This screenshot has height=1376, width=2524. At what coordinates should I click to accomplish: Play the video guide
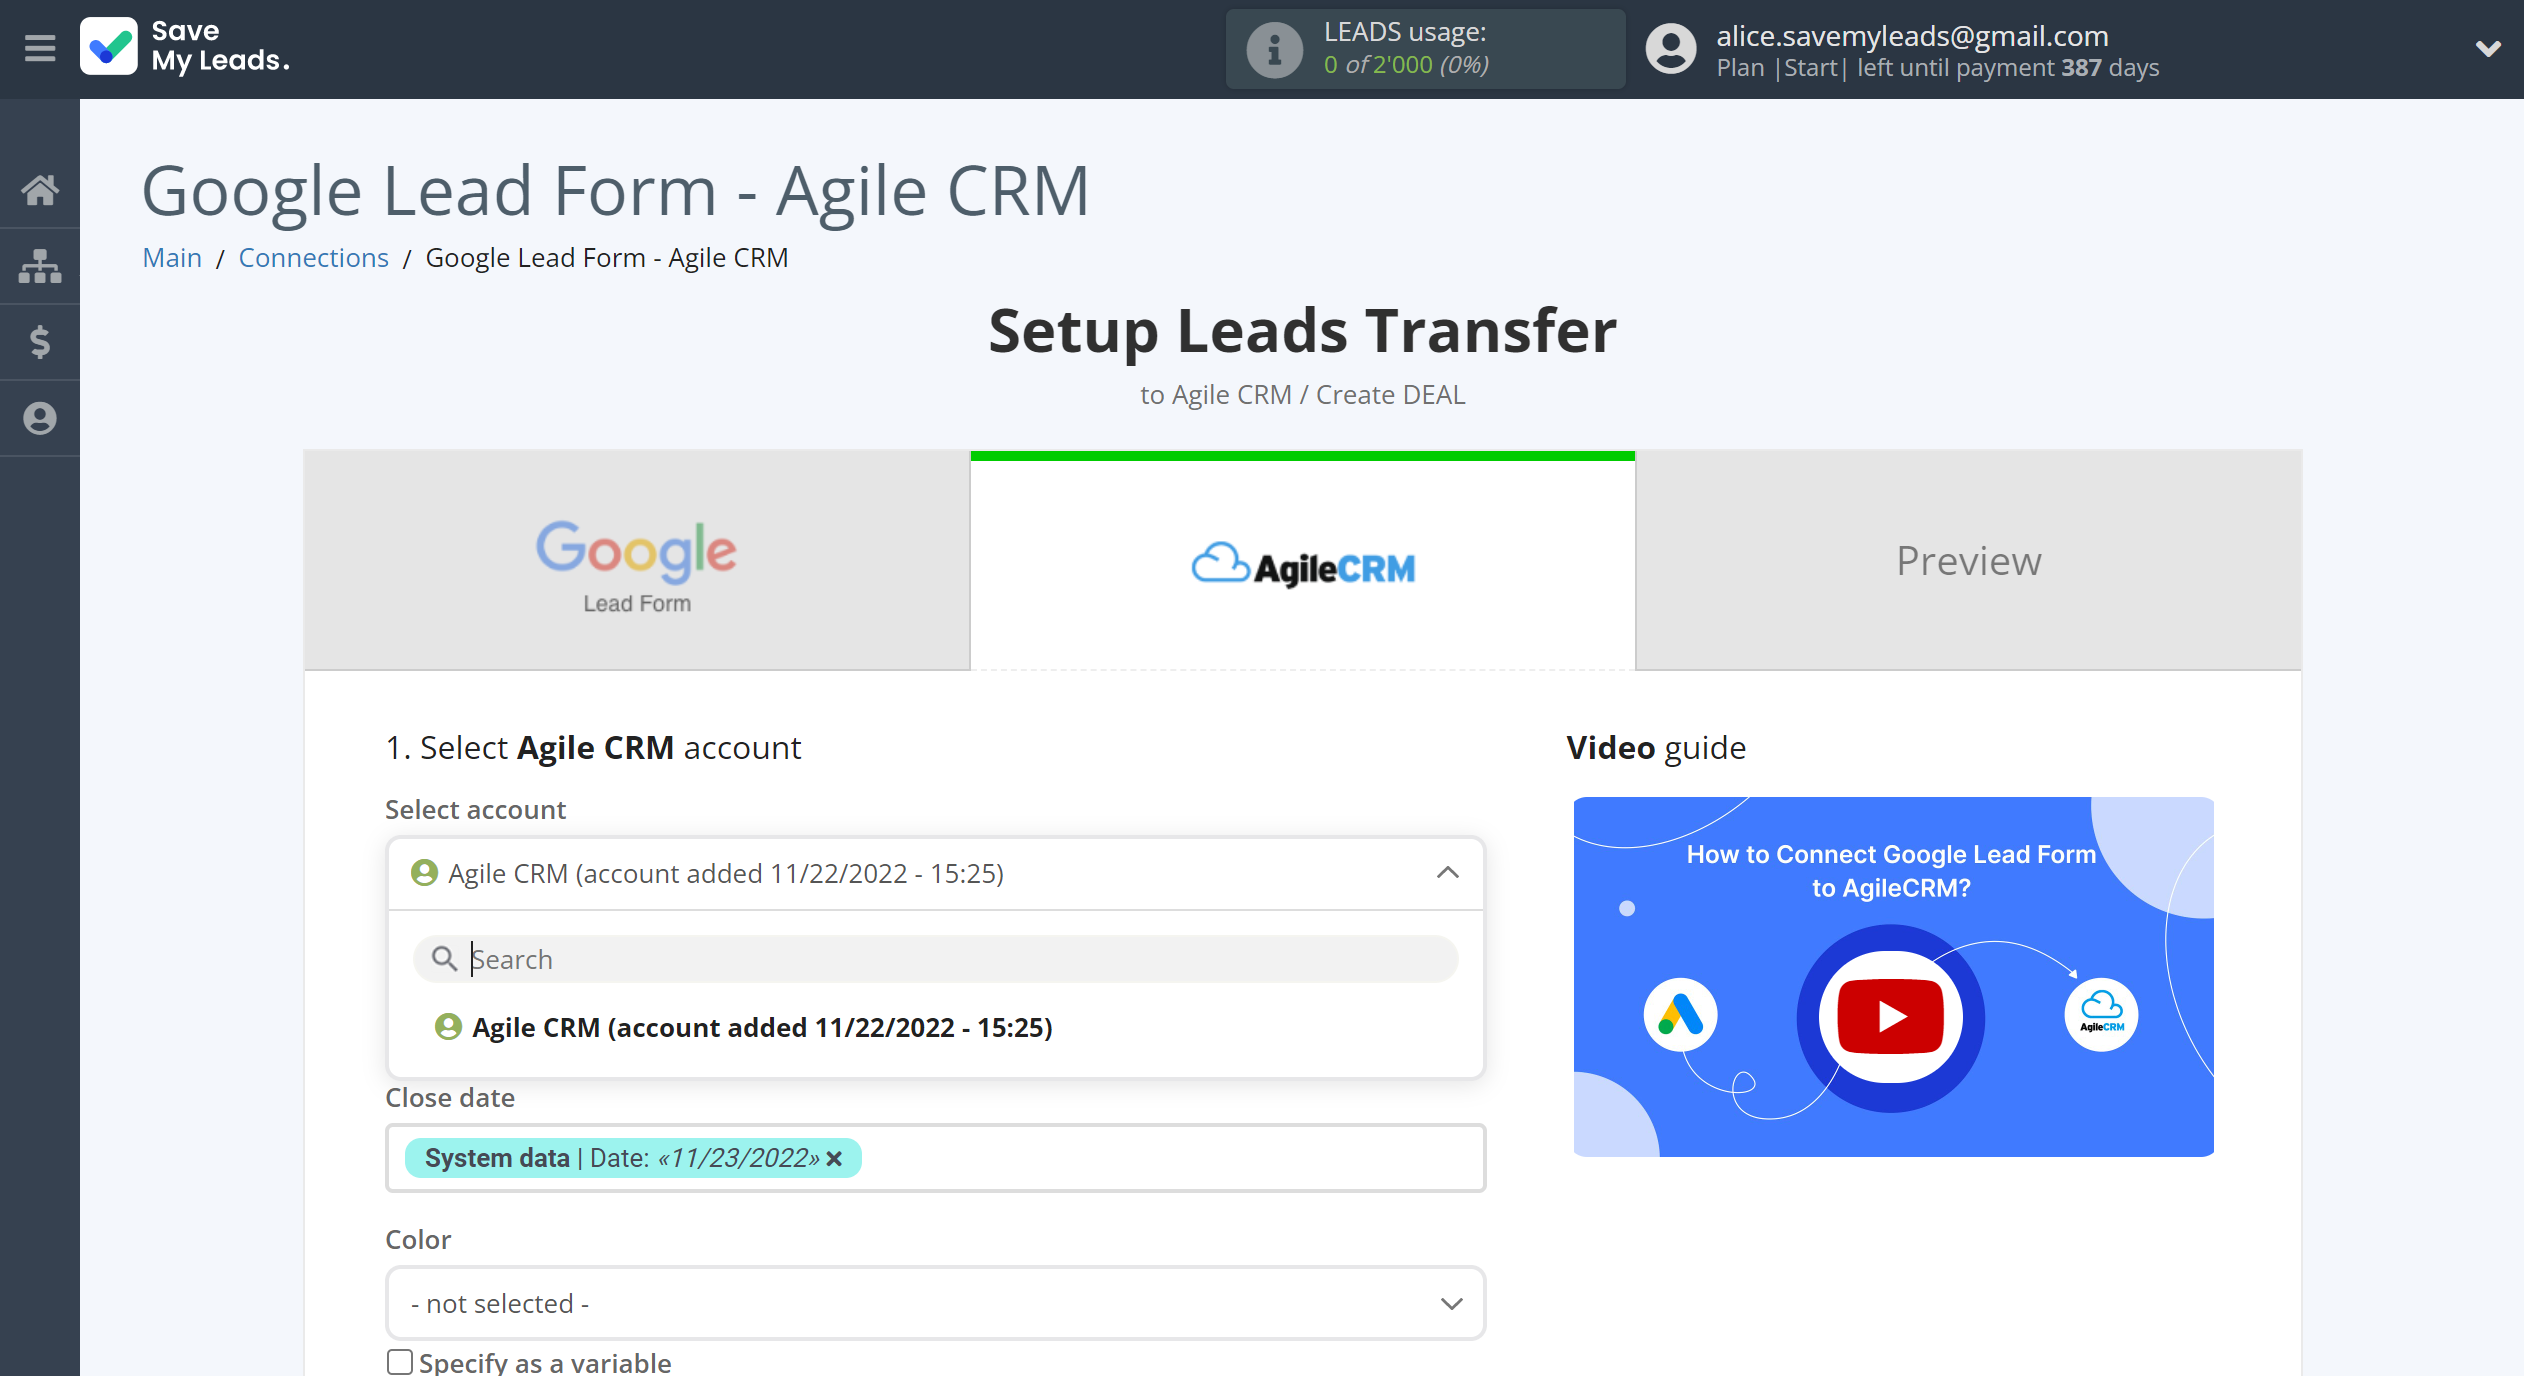(1890, 1017)
